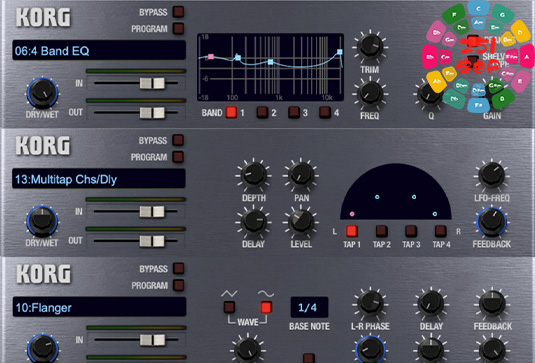The height and width of the screenshot is (363, 535).
Task: Toggle BYPASS on the Flanger unit
Action: pyautogui.click(x=178, y=268)
